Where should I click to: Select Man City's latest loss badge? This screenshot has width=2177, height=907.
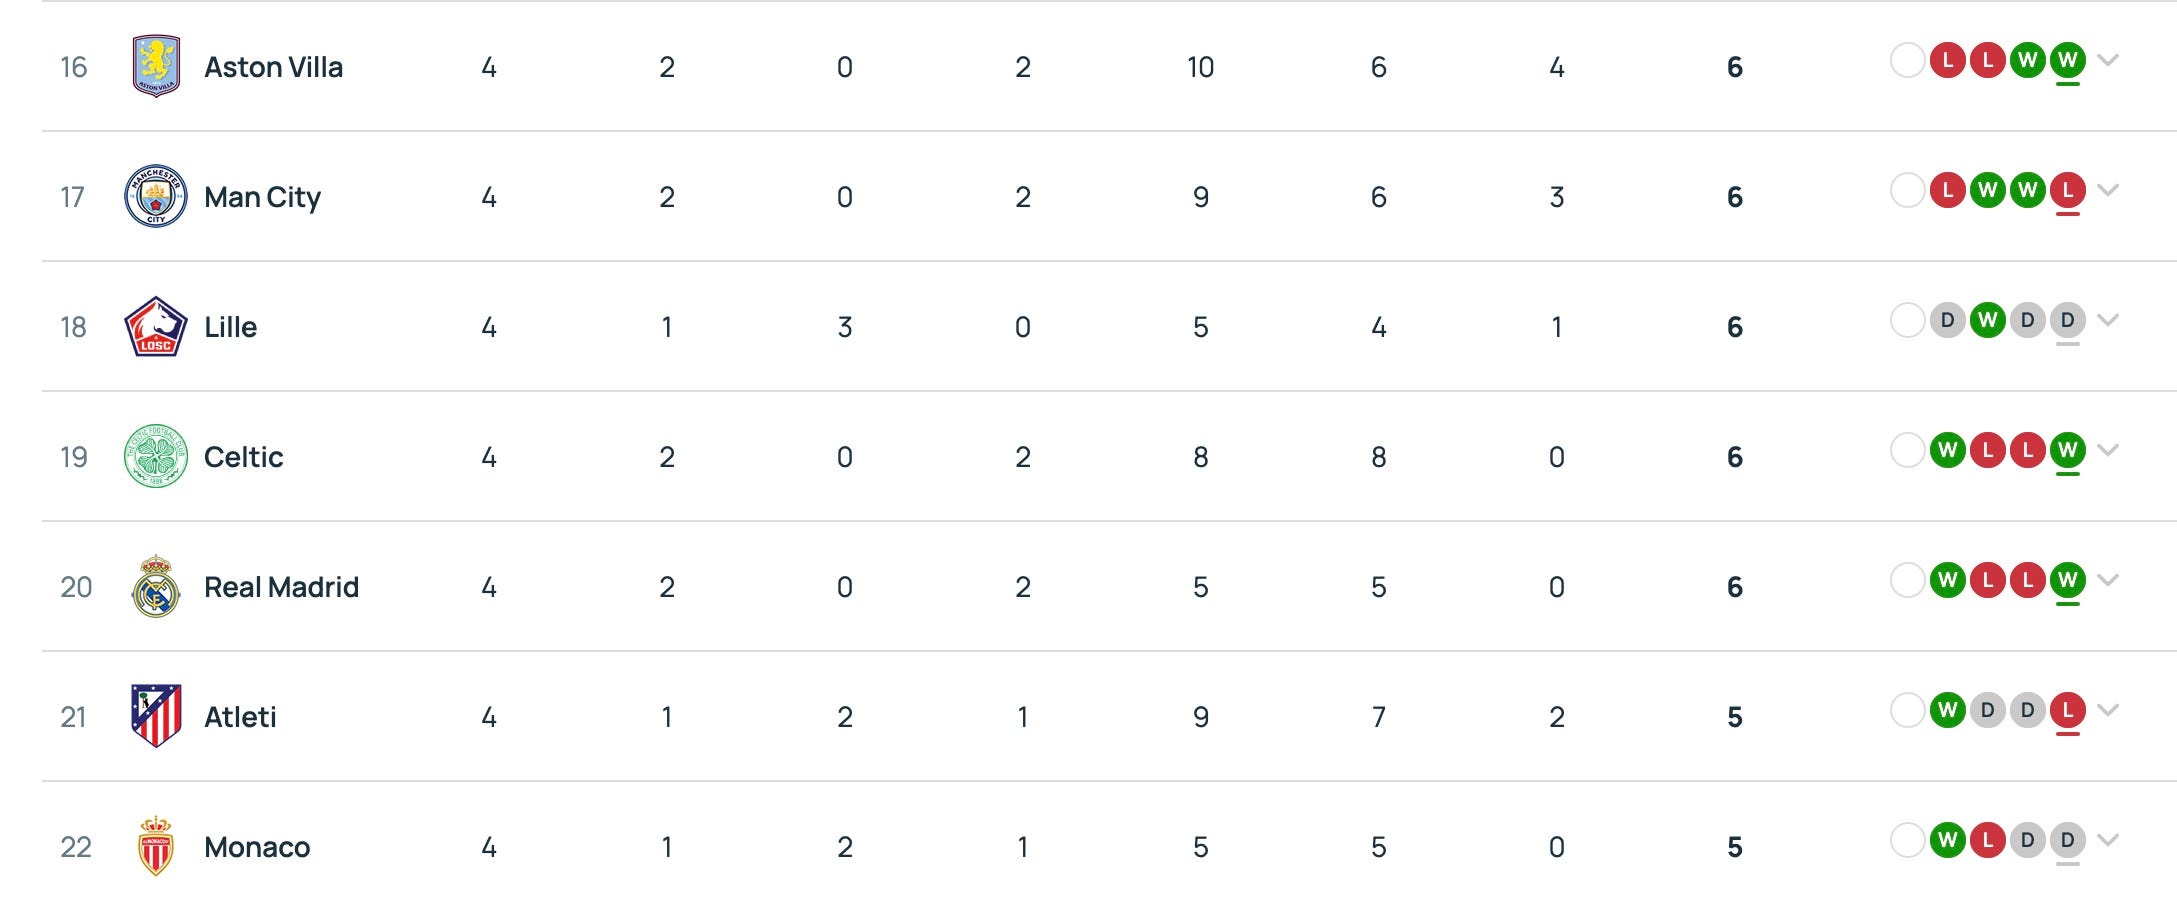(x=2067, y=190)
